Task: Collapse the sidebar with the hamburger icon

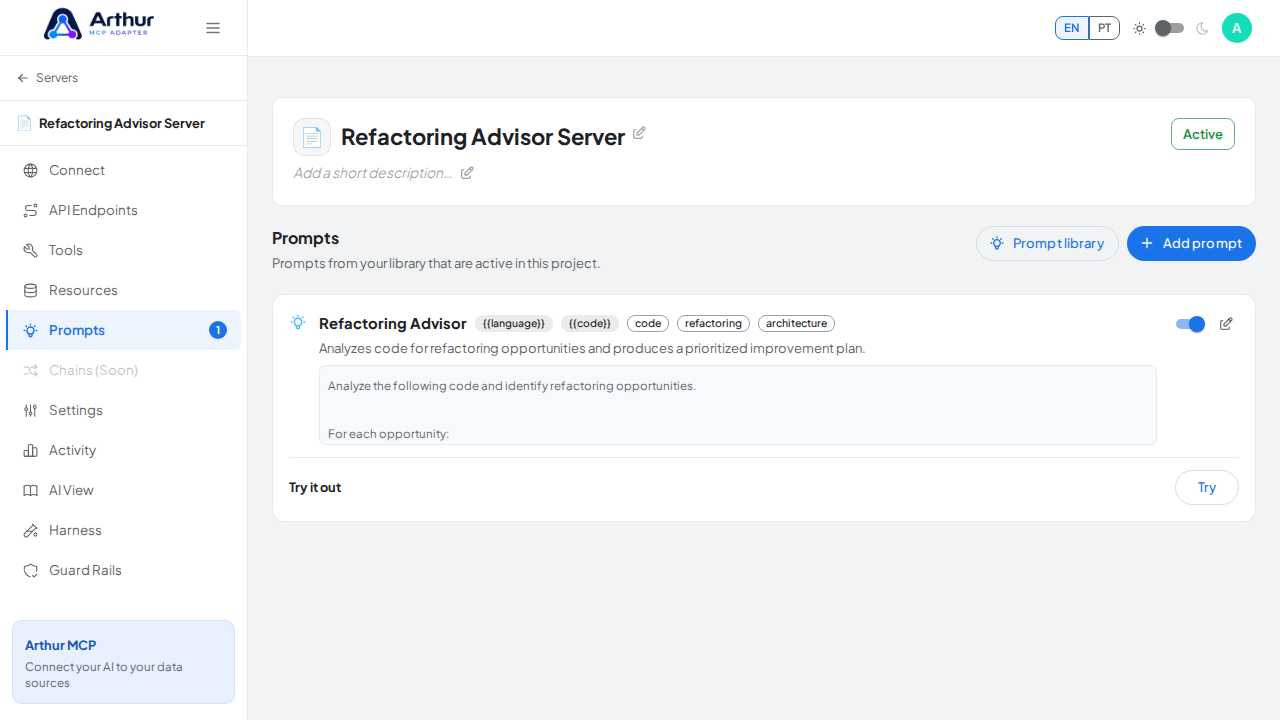Action: click(x=213, y=28)
